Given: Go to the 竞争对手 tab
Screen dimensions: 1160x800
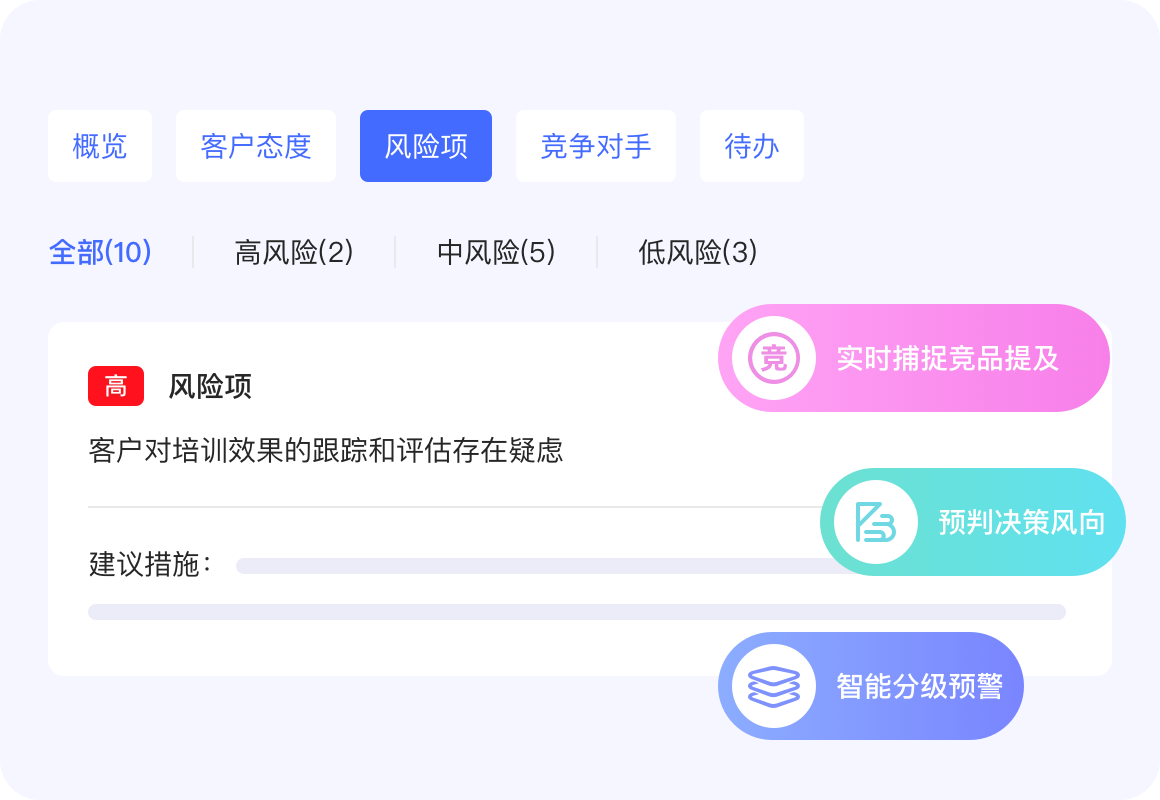Looking at the screenshot, I should [596, 146].
